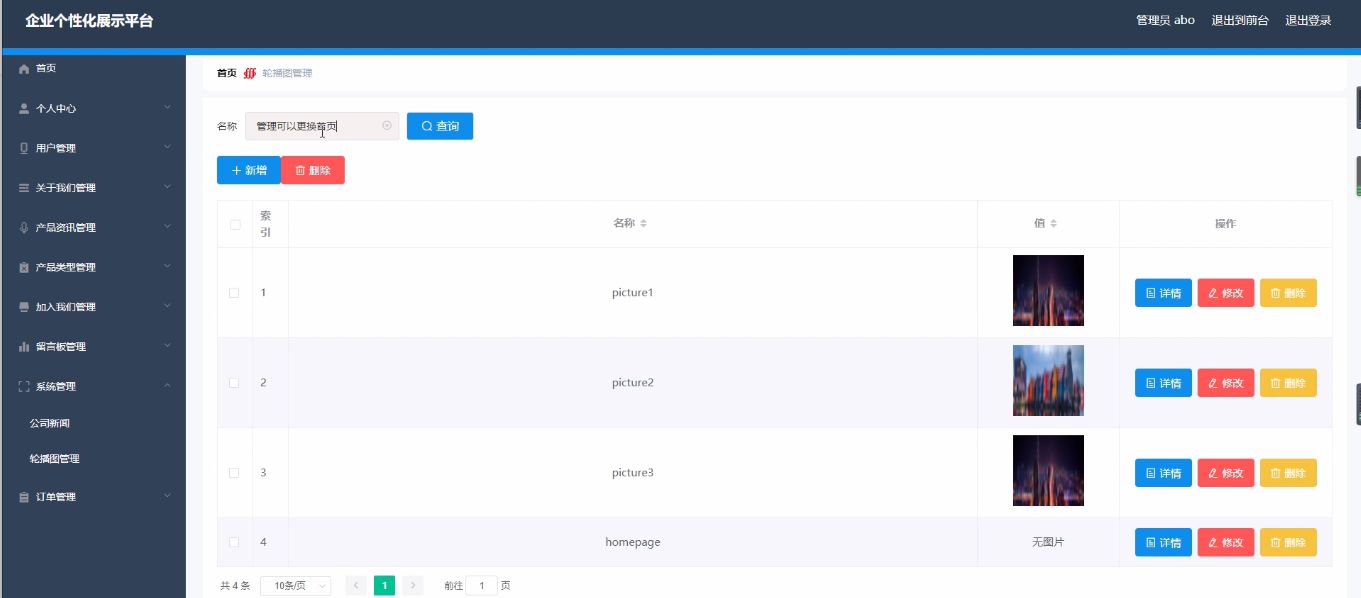Viewport: 1361px width, 598px height.
Task: Open the 10条/页 page size dropdown
Action: point(296,586)
